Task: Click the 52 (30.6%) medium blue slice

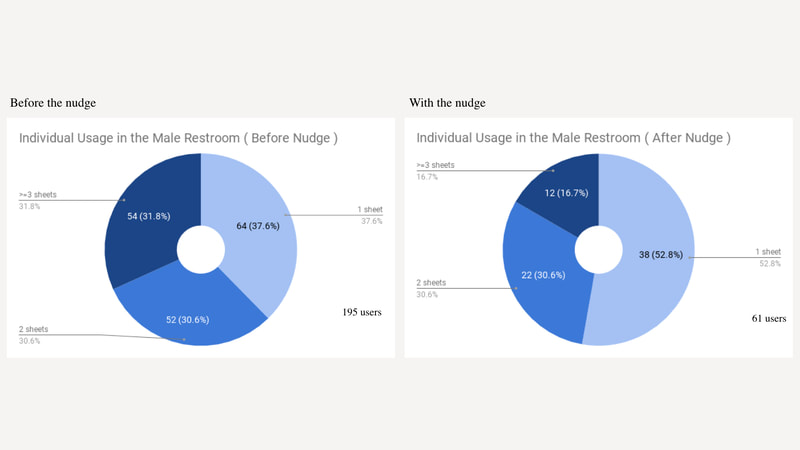Action: (x=187, y=319)
